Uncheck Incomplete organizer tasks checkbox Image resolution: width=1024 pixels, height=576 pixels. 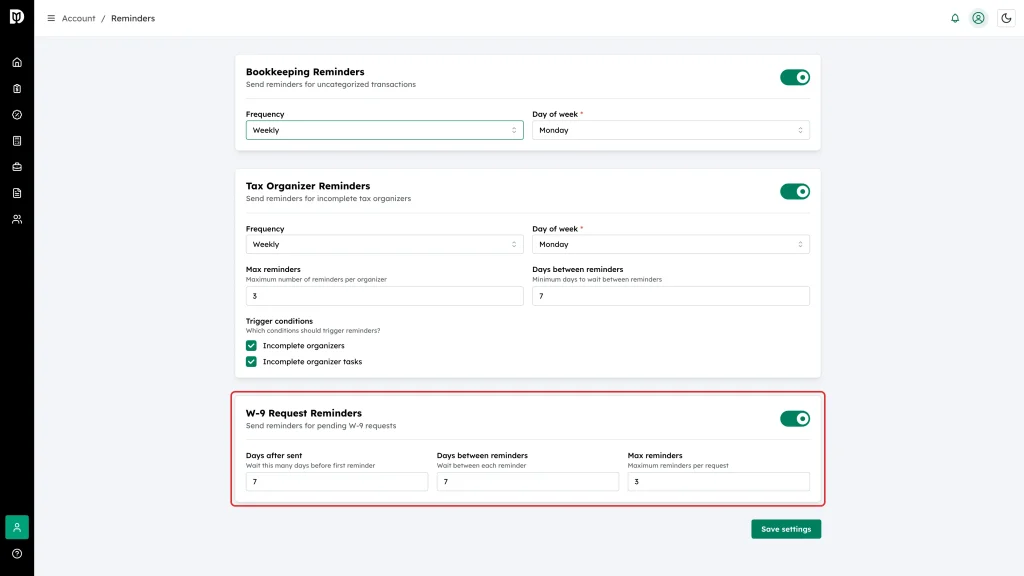251,361
